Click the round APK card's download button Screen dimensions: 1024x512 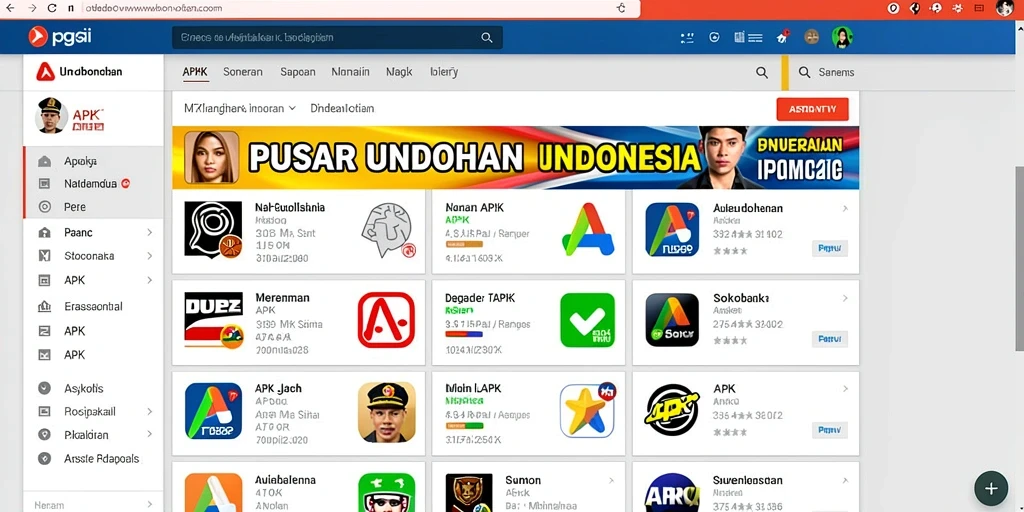[x=829, y=430]
